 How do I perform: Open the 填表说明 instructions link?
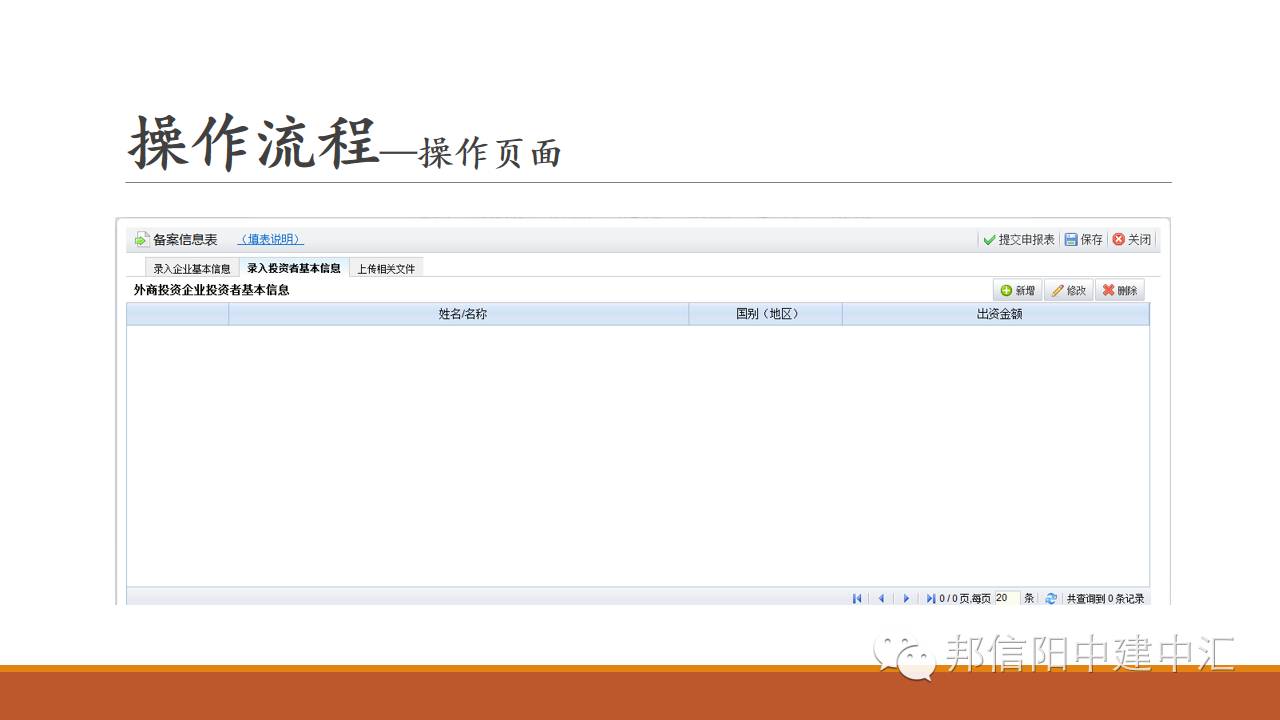(270, 240)
